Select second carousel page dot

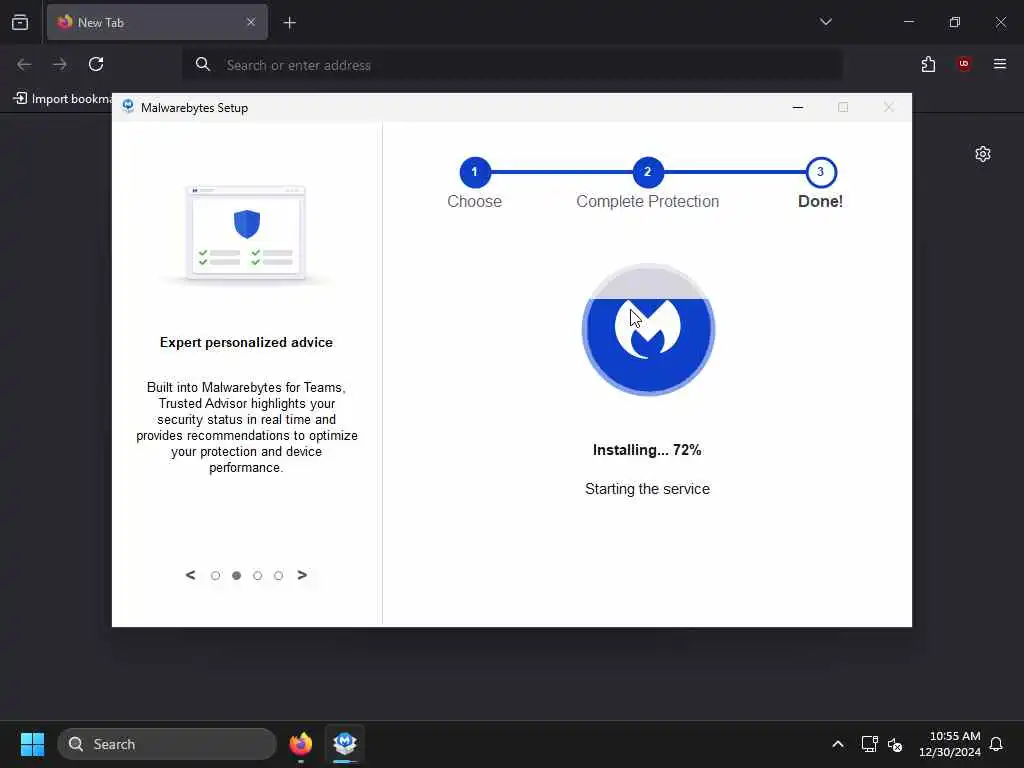(236, 575)
